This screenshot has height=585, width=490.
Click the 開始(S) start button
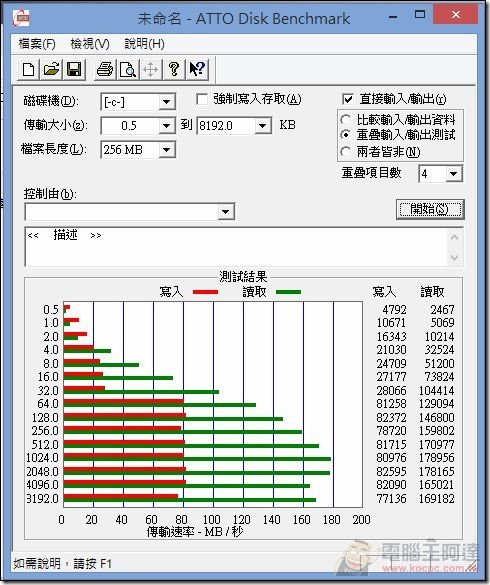click(430, 209)
